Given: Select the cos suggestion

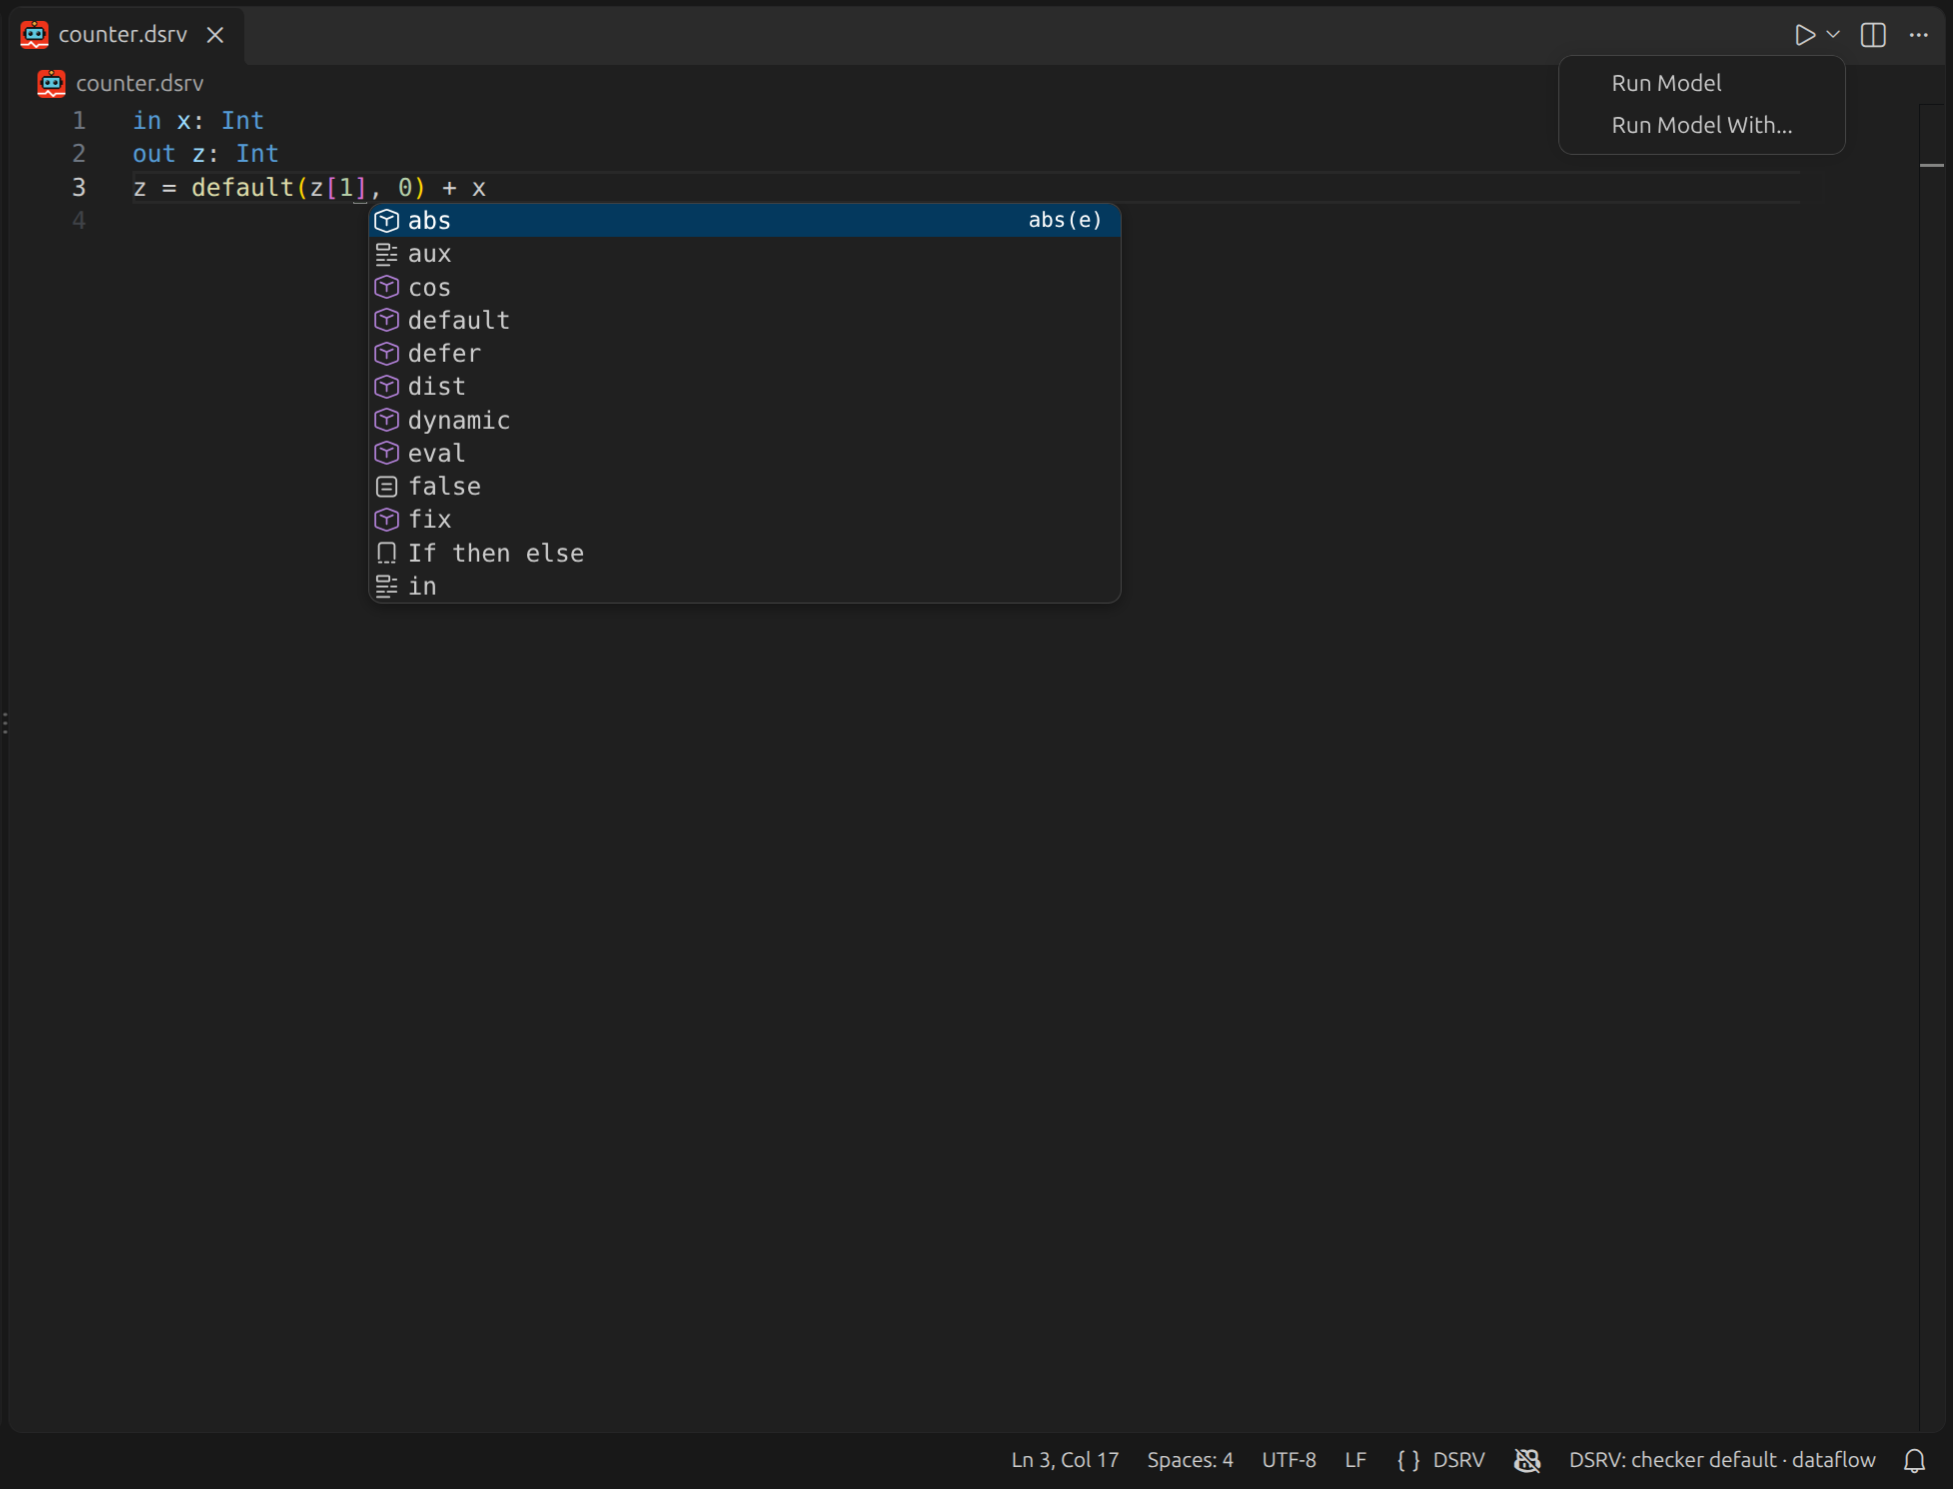Looking at the screenshot, I should [x=744, y=287].
